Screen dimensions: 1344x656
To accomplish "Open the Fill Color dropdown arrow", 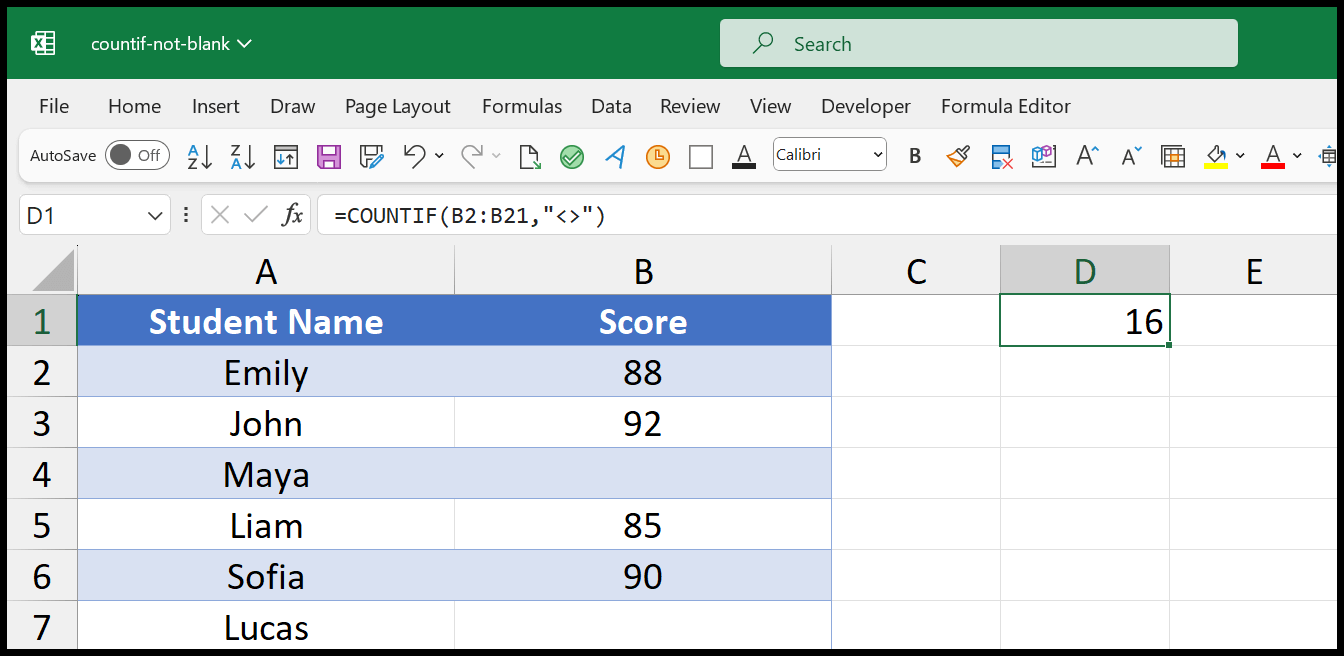I will 1240,154.
